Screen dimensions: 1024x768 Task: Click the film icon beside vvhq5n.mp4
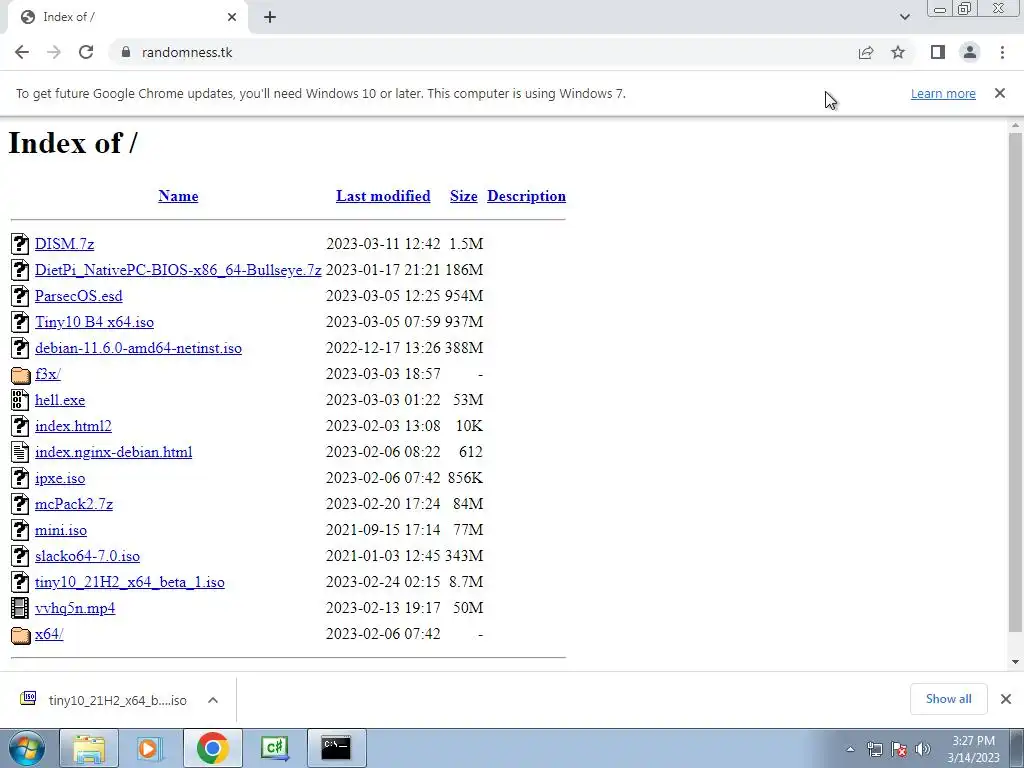[20, 608]
